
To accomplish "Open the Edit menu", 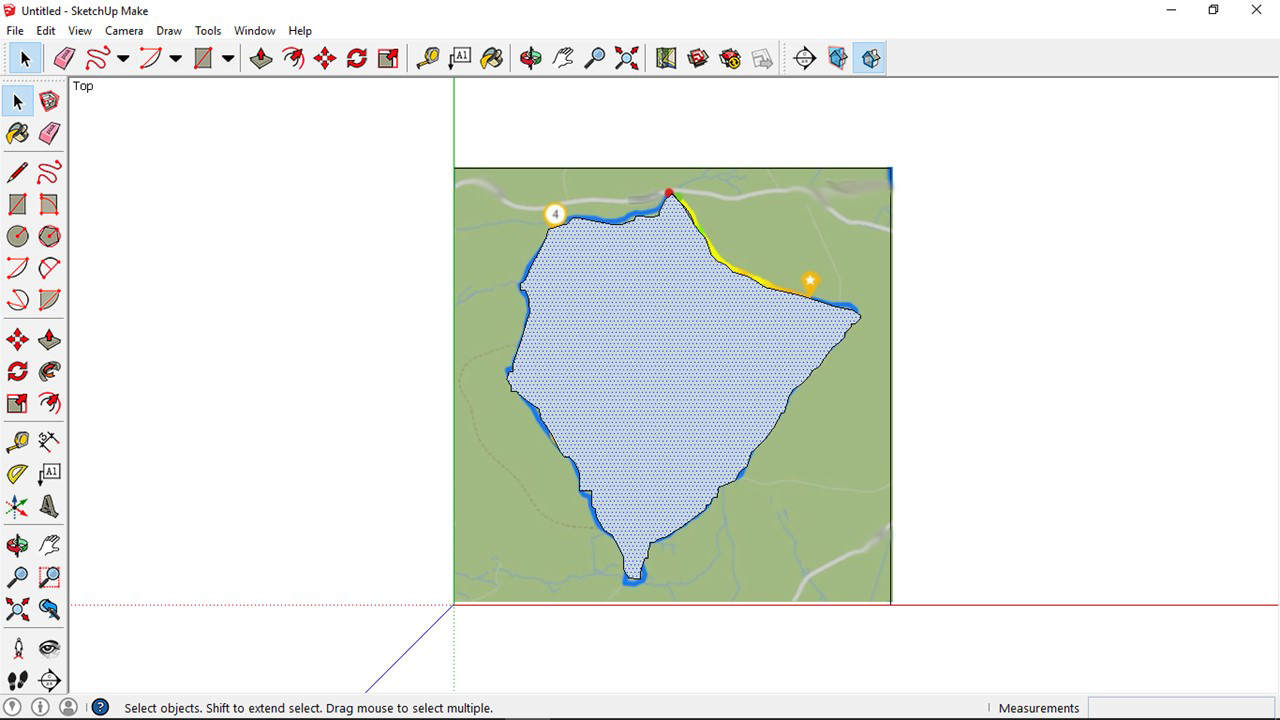I will (x=46, y=31).
